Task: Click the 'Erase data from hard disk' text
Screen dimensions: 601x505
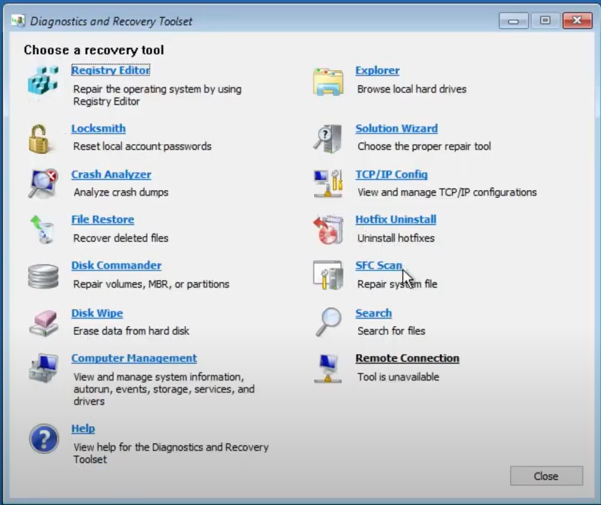Action: pyautogui.click(x=131, y=331)
